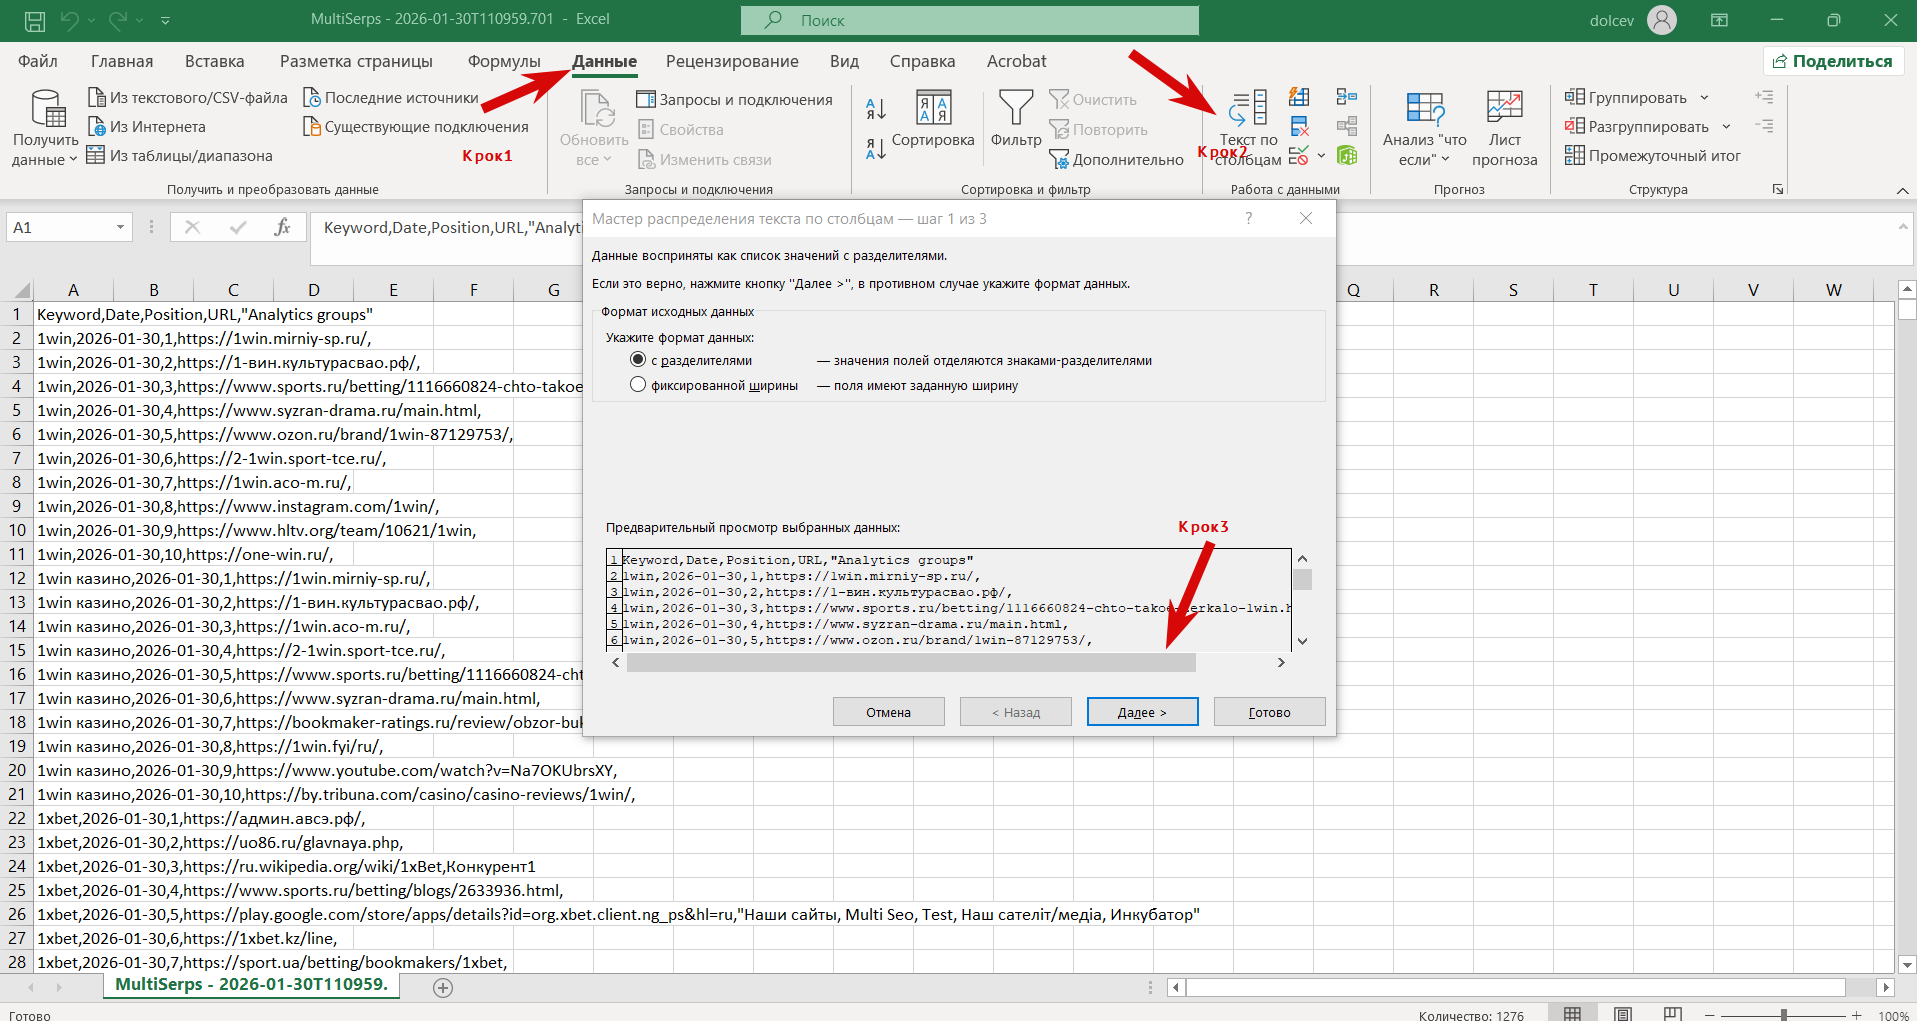Open the Data Validation dropdown arrow
This screenshot has height=1021, width=1917.
1321,156
